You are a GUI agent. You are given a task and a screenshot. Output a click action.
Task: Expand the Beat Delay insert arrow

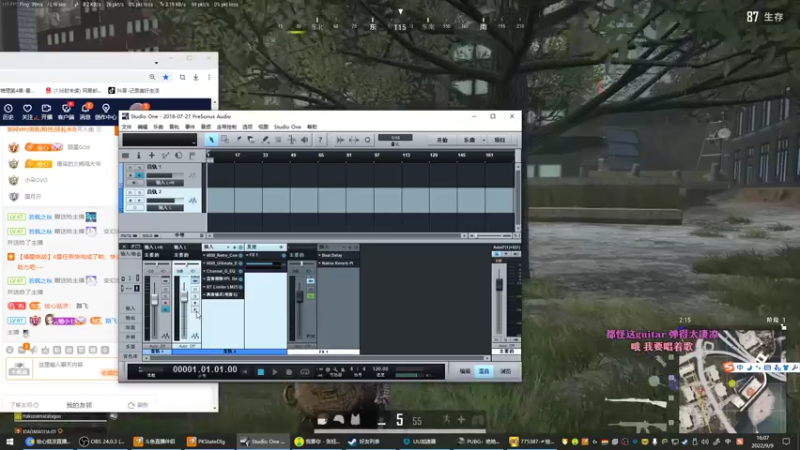point(320,255)
